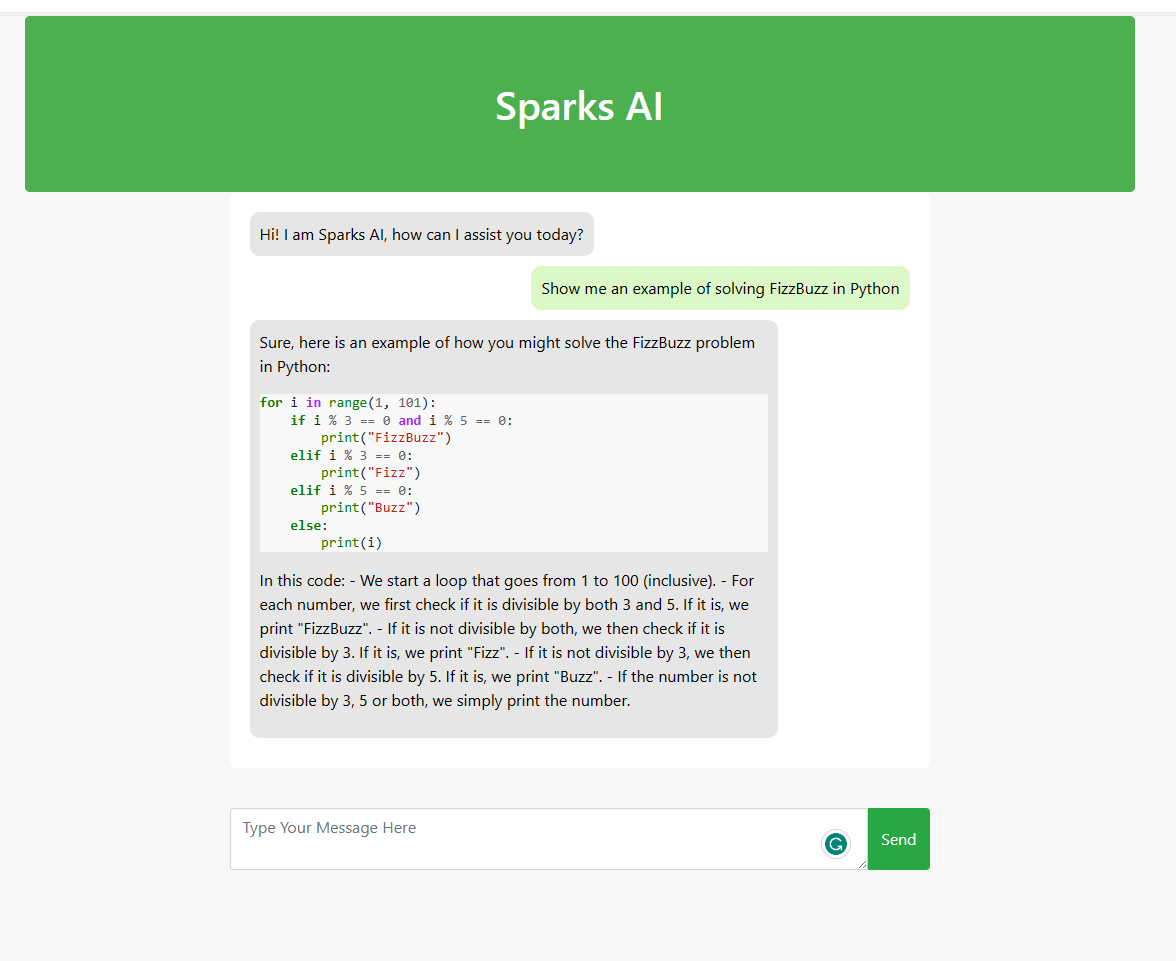Click the for keyword in the code

tap(270, 402)
